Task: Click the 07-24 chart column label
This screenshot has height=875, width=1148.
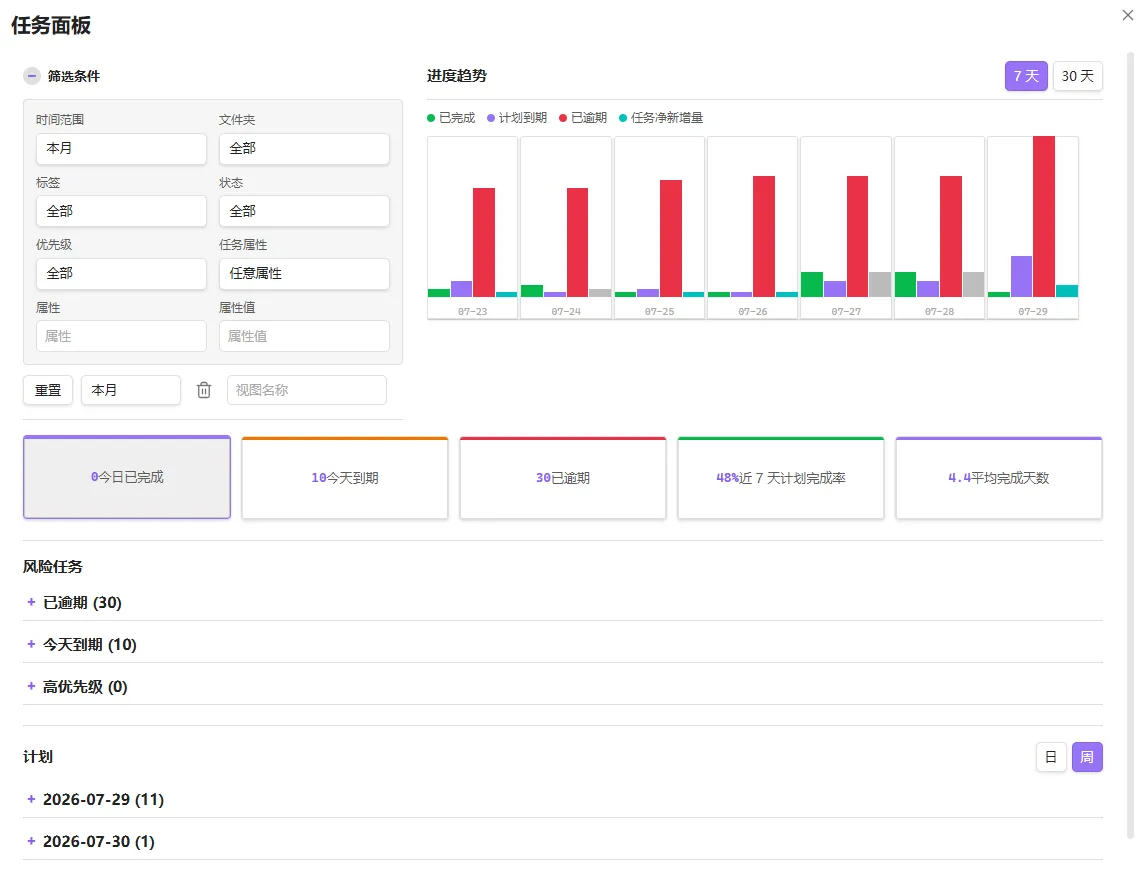Action: 566,312
